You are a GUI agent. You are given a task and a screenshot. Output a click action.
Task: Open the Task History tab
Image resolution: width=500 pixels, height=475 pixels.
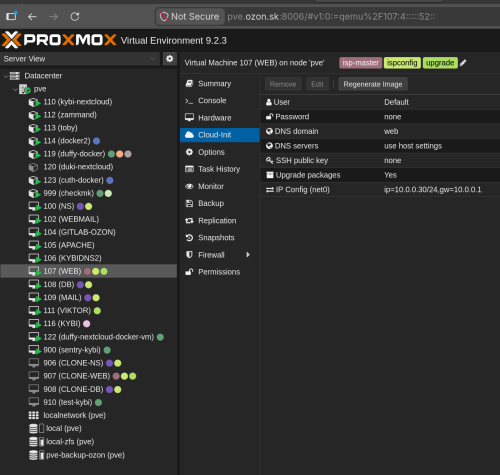[x=220, y=169]
